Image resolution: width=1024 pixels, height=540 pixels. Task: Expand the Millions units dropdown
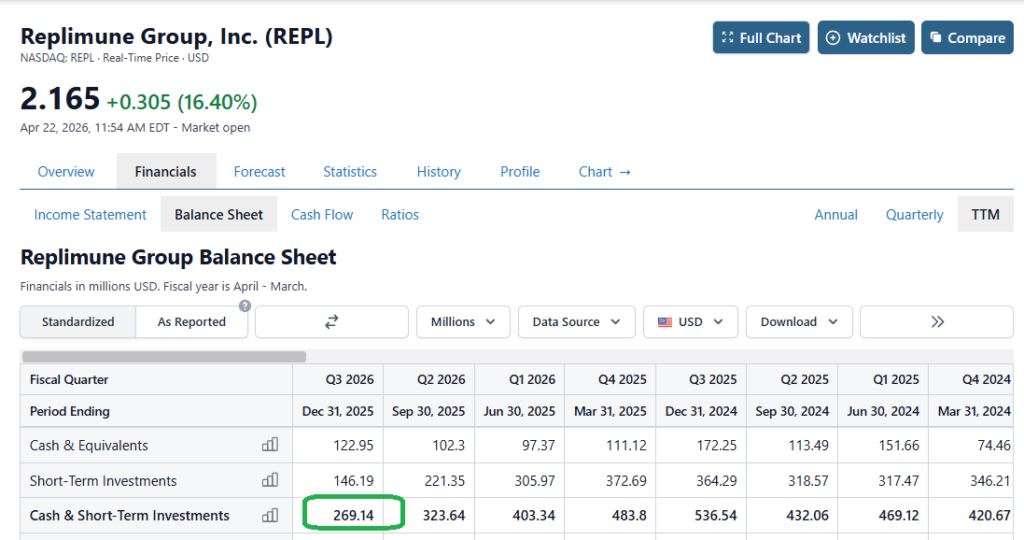pos(463,322)
